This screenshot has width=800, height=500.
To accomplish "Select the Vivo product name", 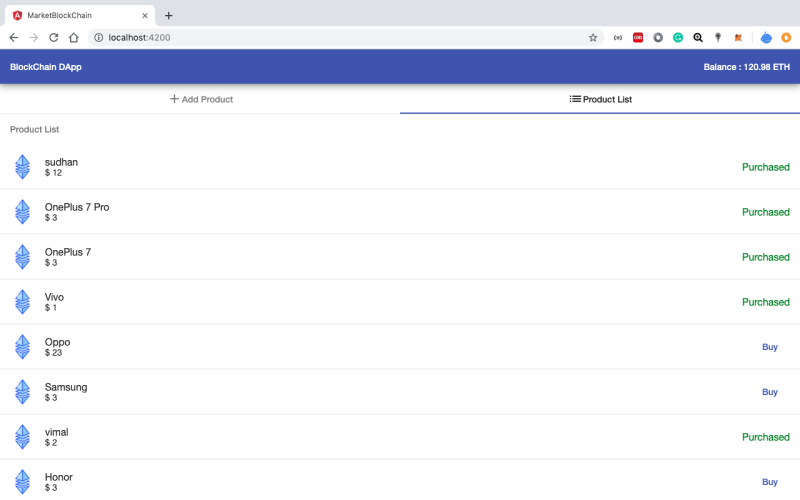I will [x=54, y=297].
